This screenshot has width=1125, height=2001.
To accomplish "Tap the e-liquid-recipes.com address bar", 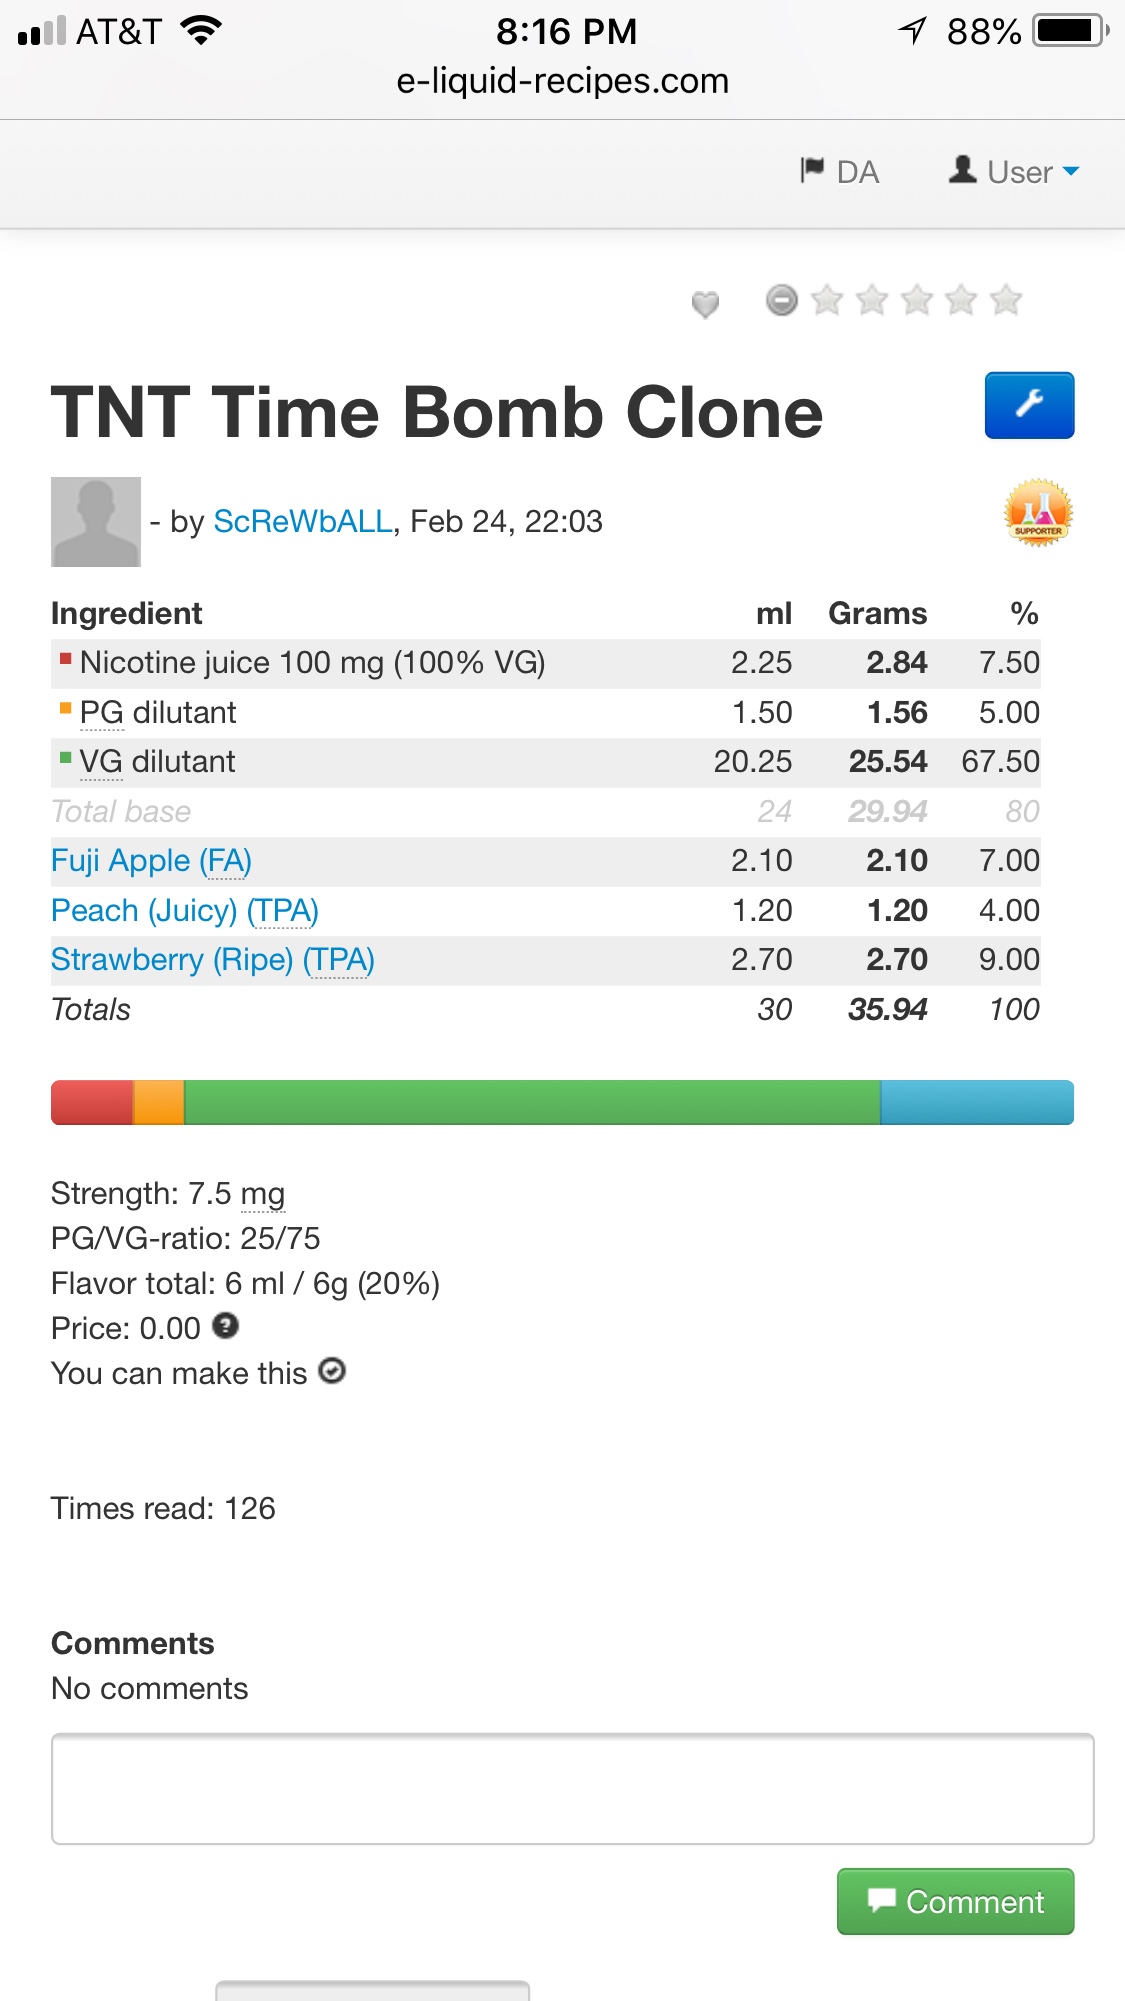I will [563, 81].
